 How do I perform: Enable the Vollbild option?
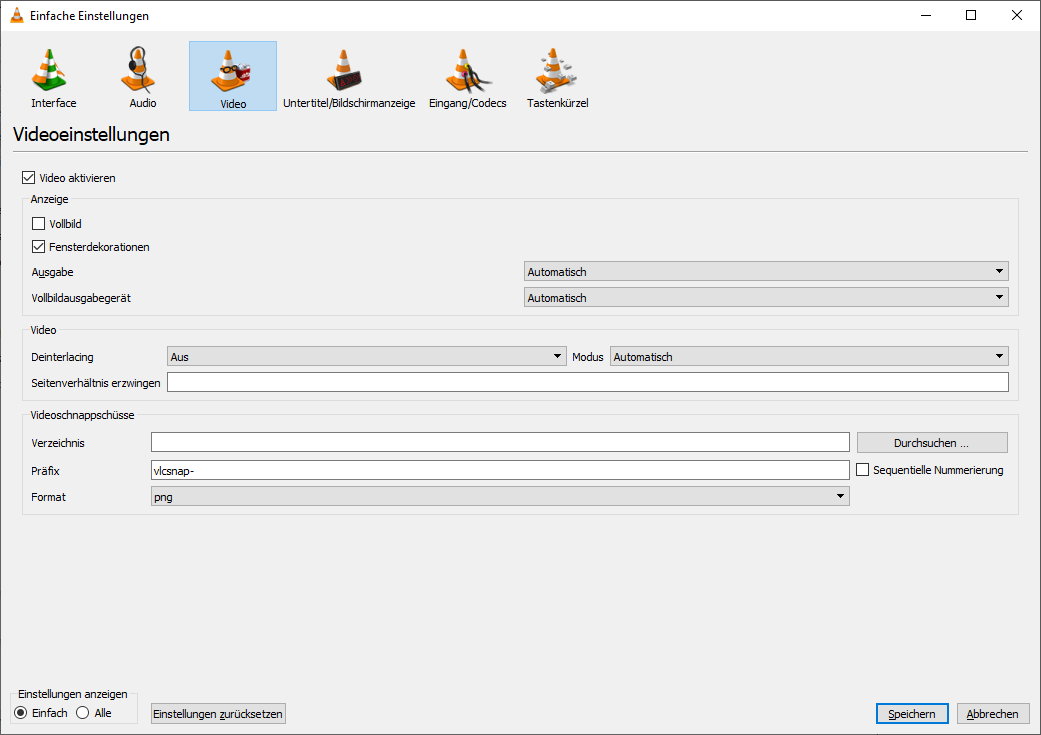point(40,223)
